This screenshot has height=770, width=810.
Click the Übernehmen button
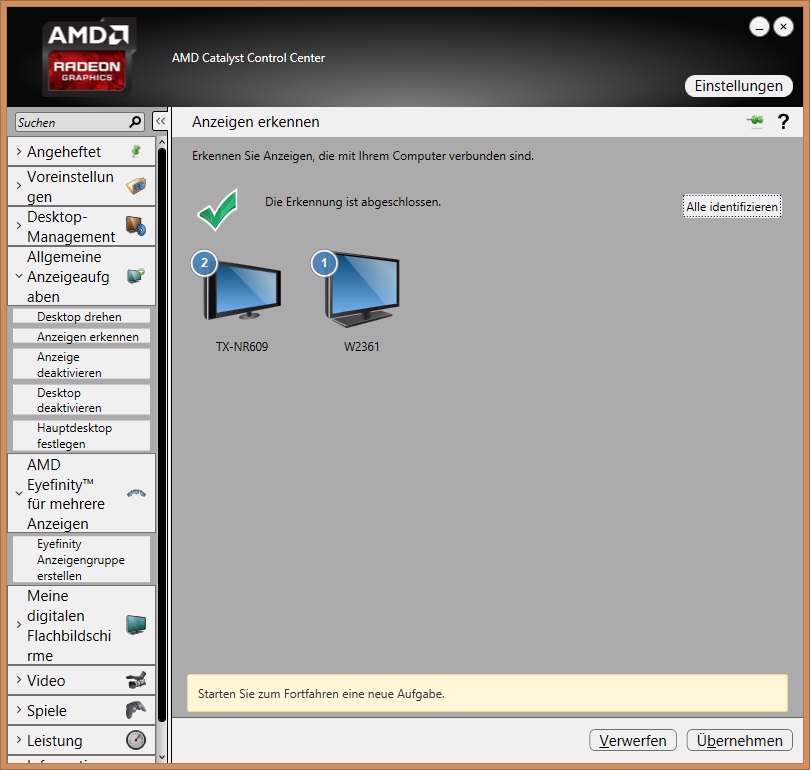tap(739, 740)
